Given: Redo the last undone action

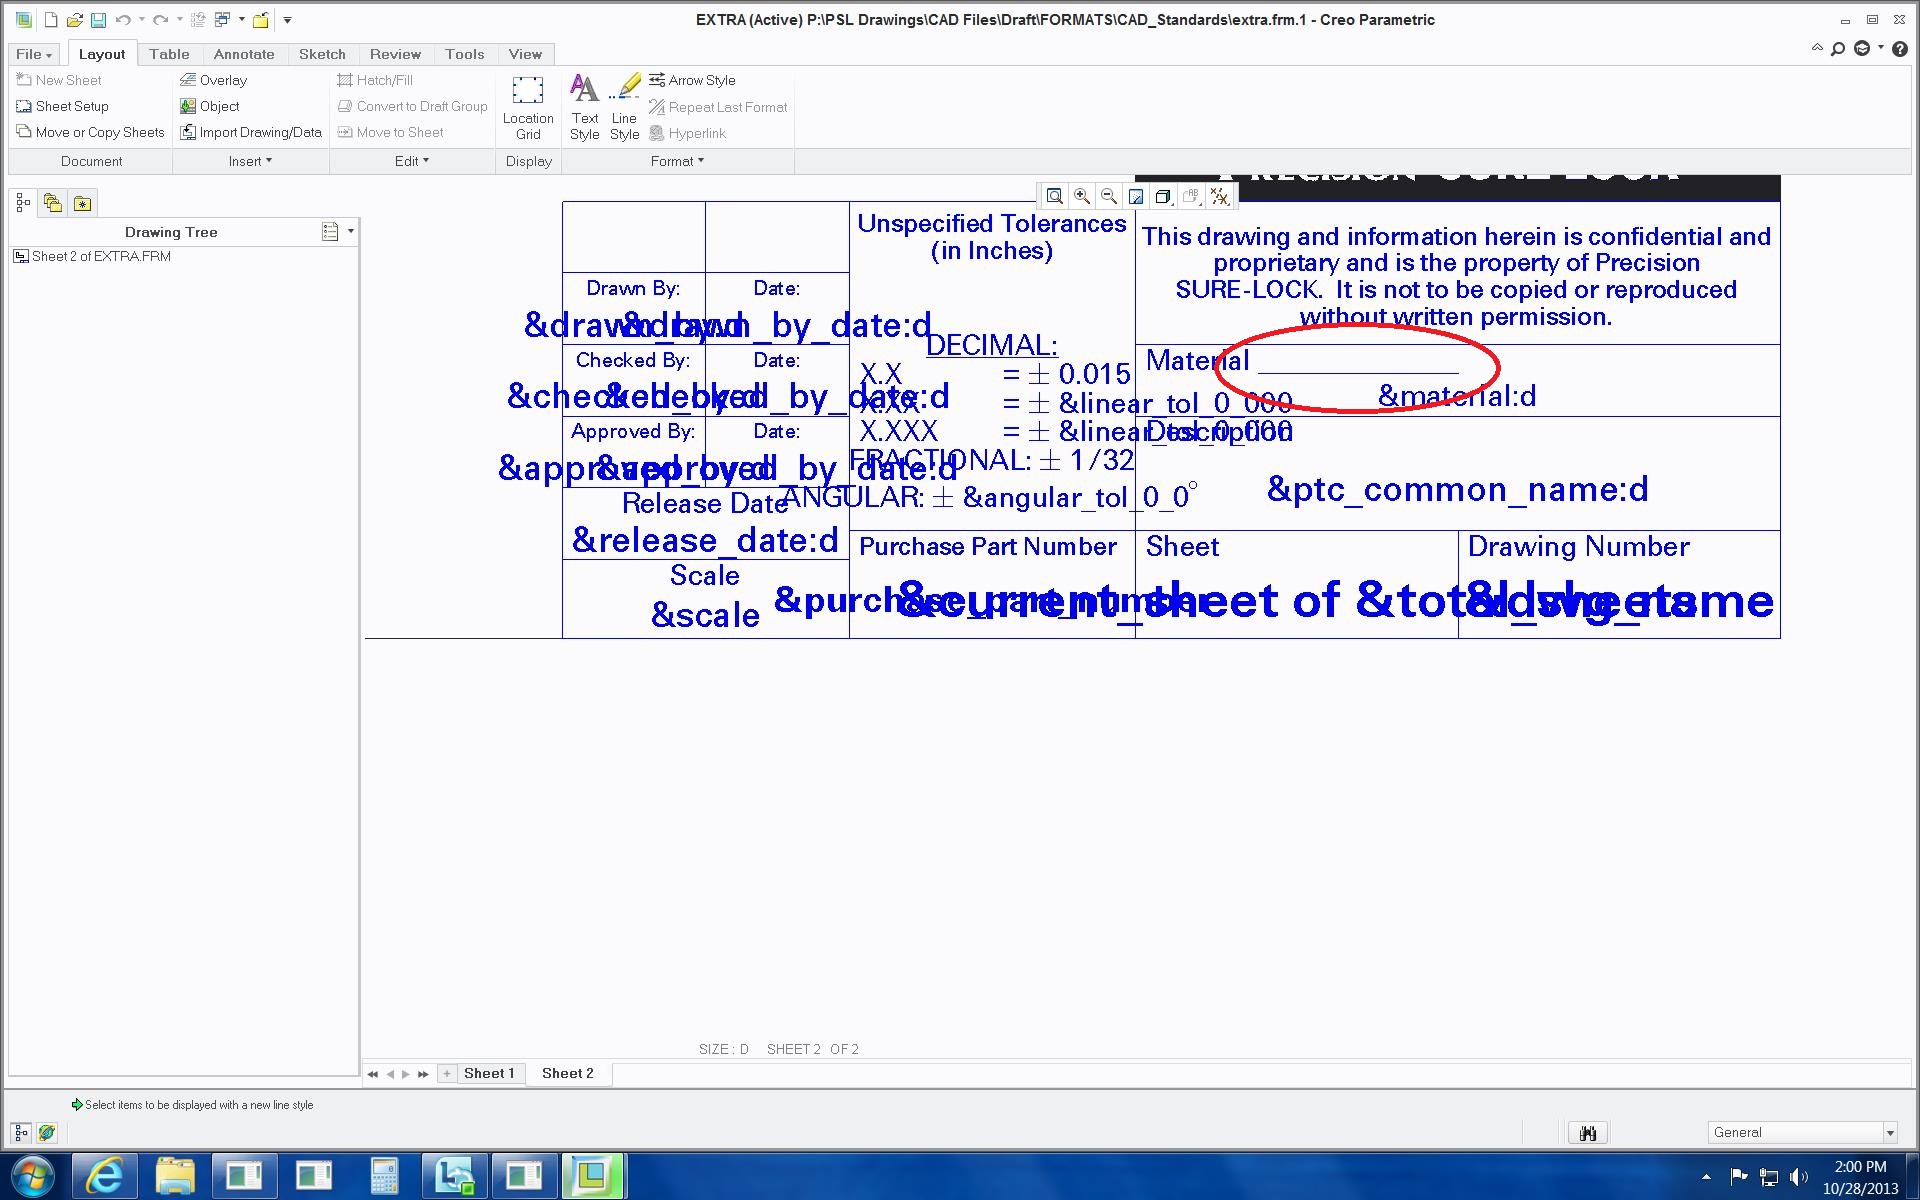Looking at the screenshot, I should (x=160, y=20).
